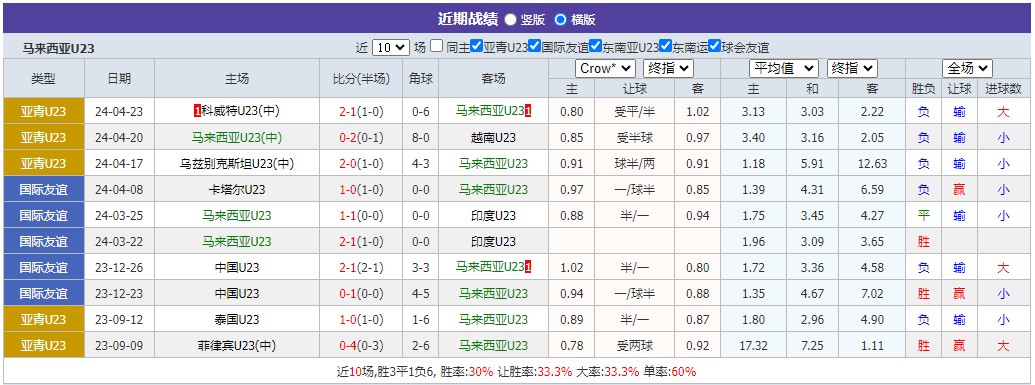Viewport: 1035px width, 385px height.
Task: Click the 赢 handicap result for 卡塔尔U23 row
Action: click(x=958, y=190)
